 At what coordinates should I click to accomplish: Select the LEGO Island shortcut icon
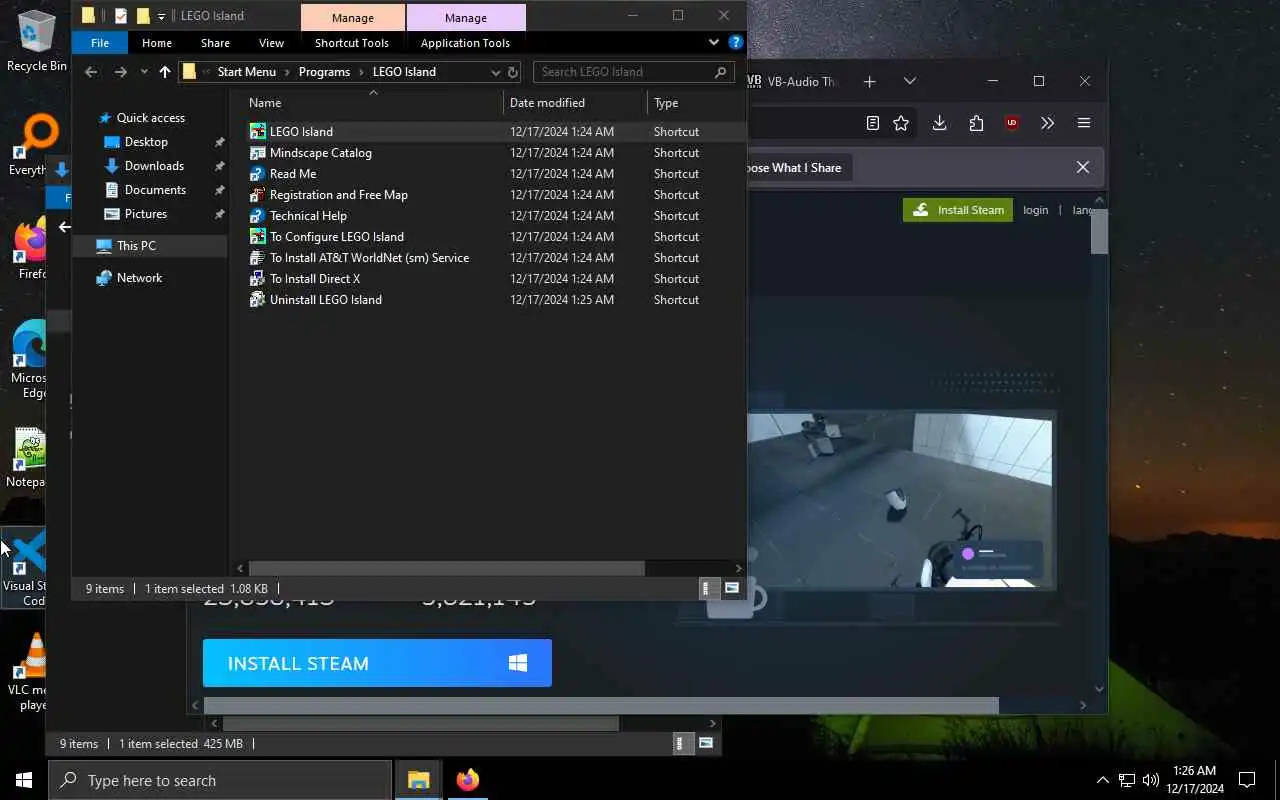pos(257,131)
